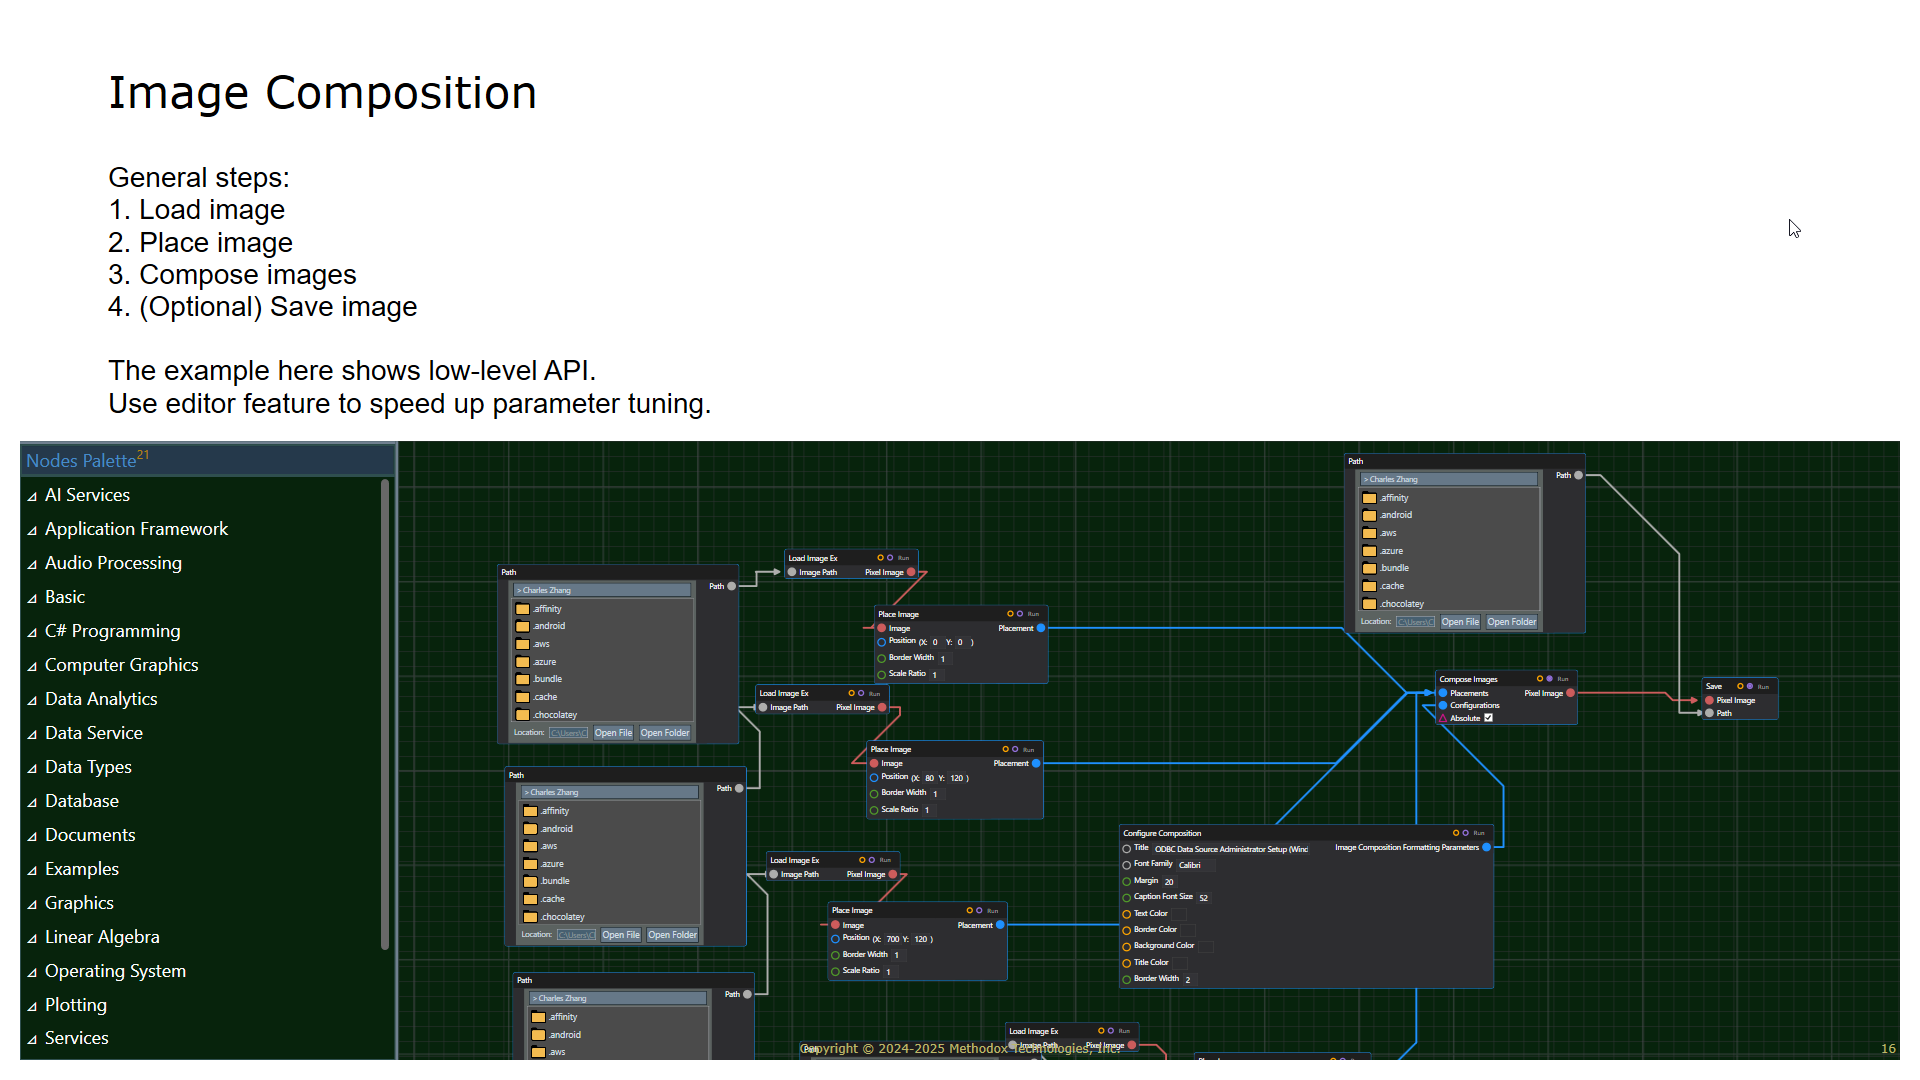Open the Text Color swatch in Configure Composition
This screenshot has width=1920, height=1080.
pyautogui.click(x=1179, y=914)
